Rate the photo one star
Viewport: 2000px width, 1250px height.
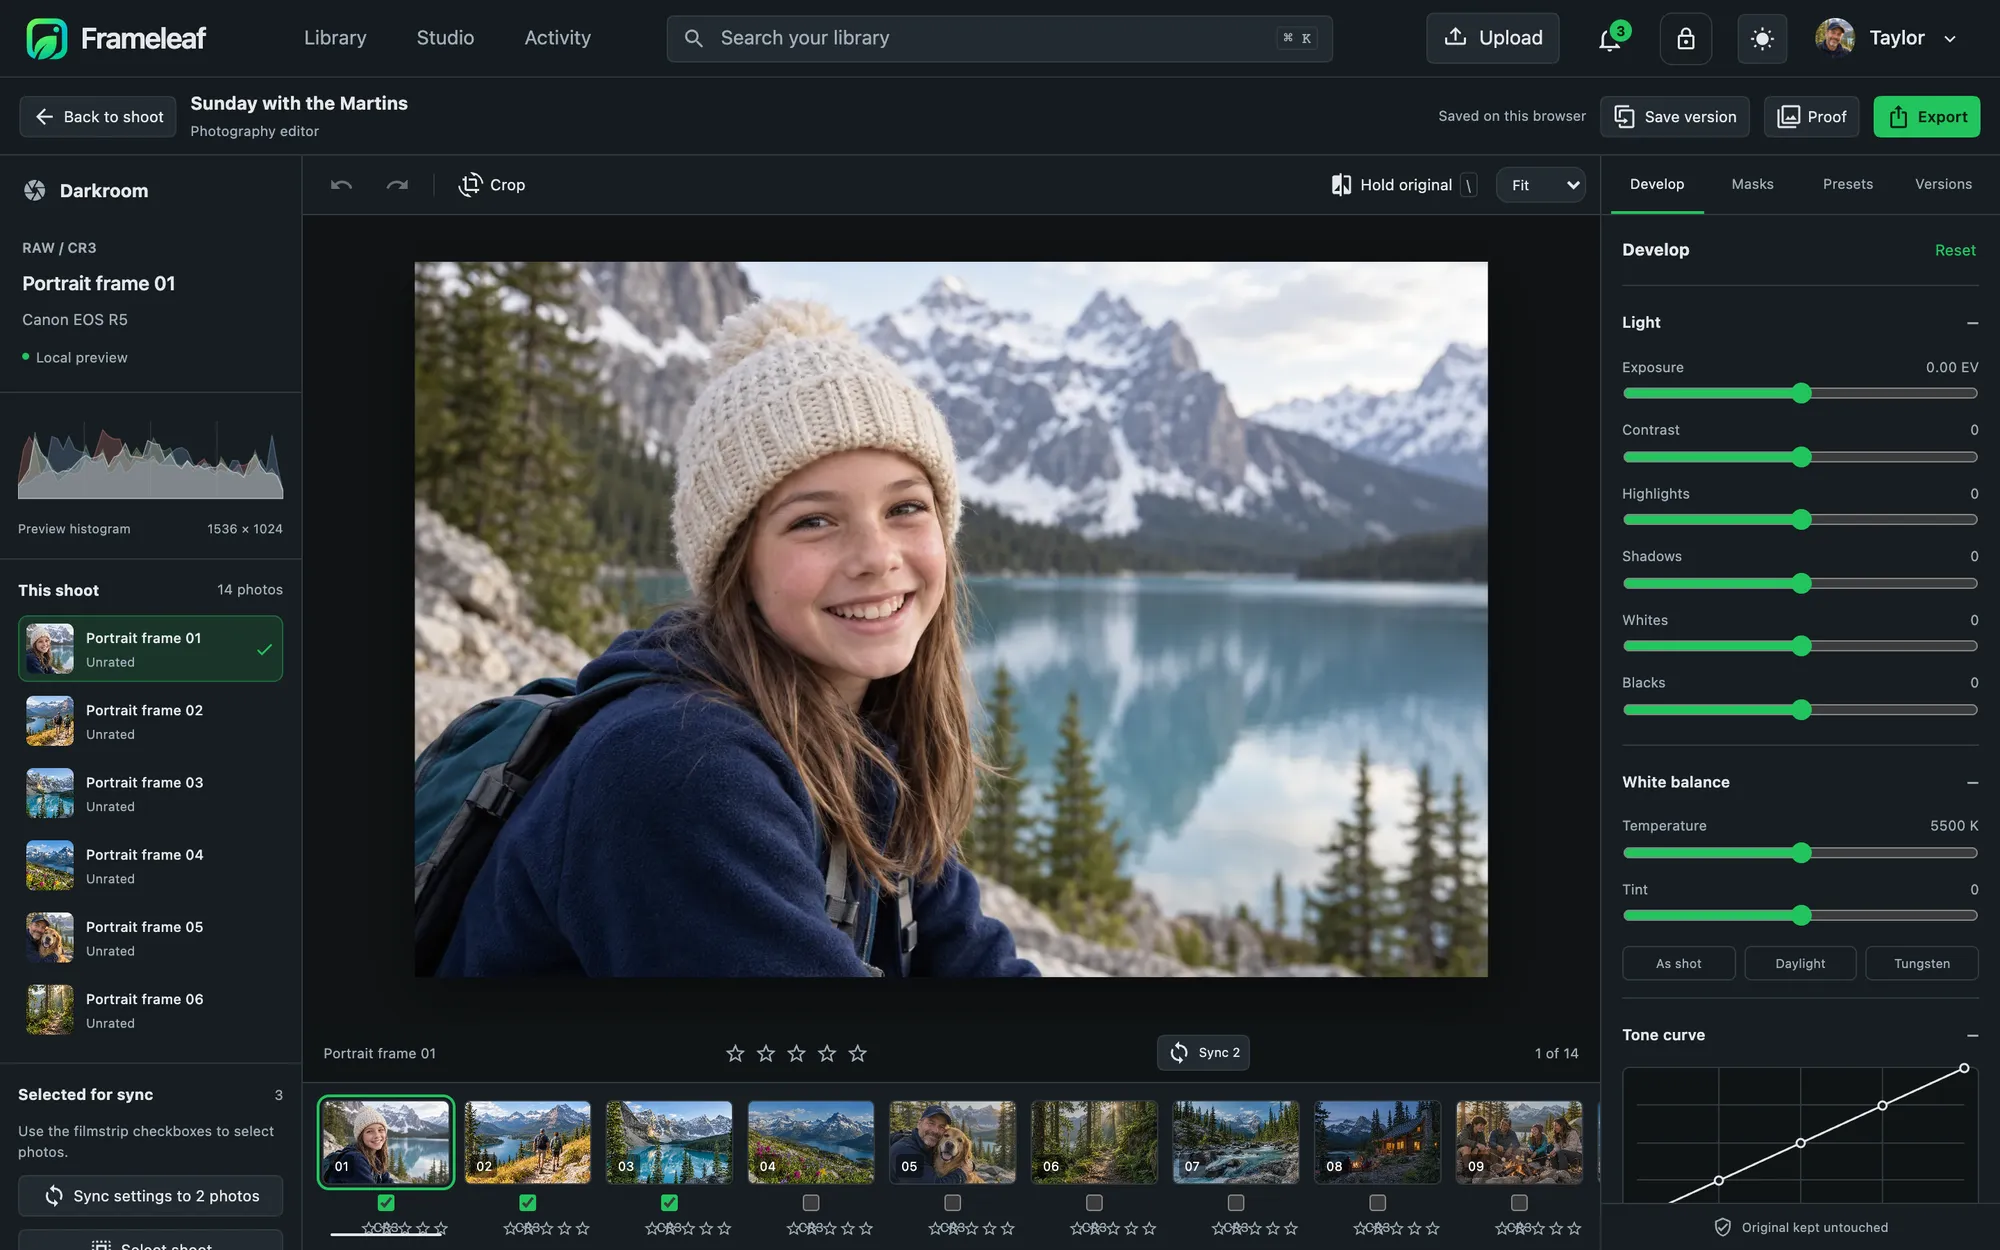pyautogui.click(x=735, y=1053)
